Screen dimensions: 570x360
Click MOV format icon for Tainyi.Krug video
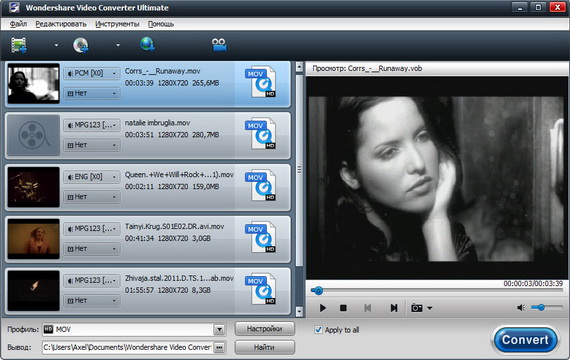click(x=261, y=237)
